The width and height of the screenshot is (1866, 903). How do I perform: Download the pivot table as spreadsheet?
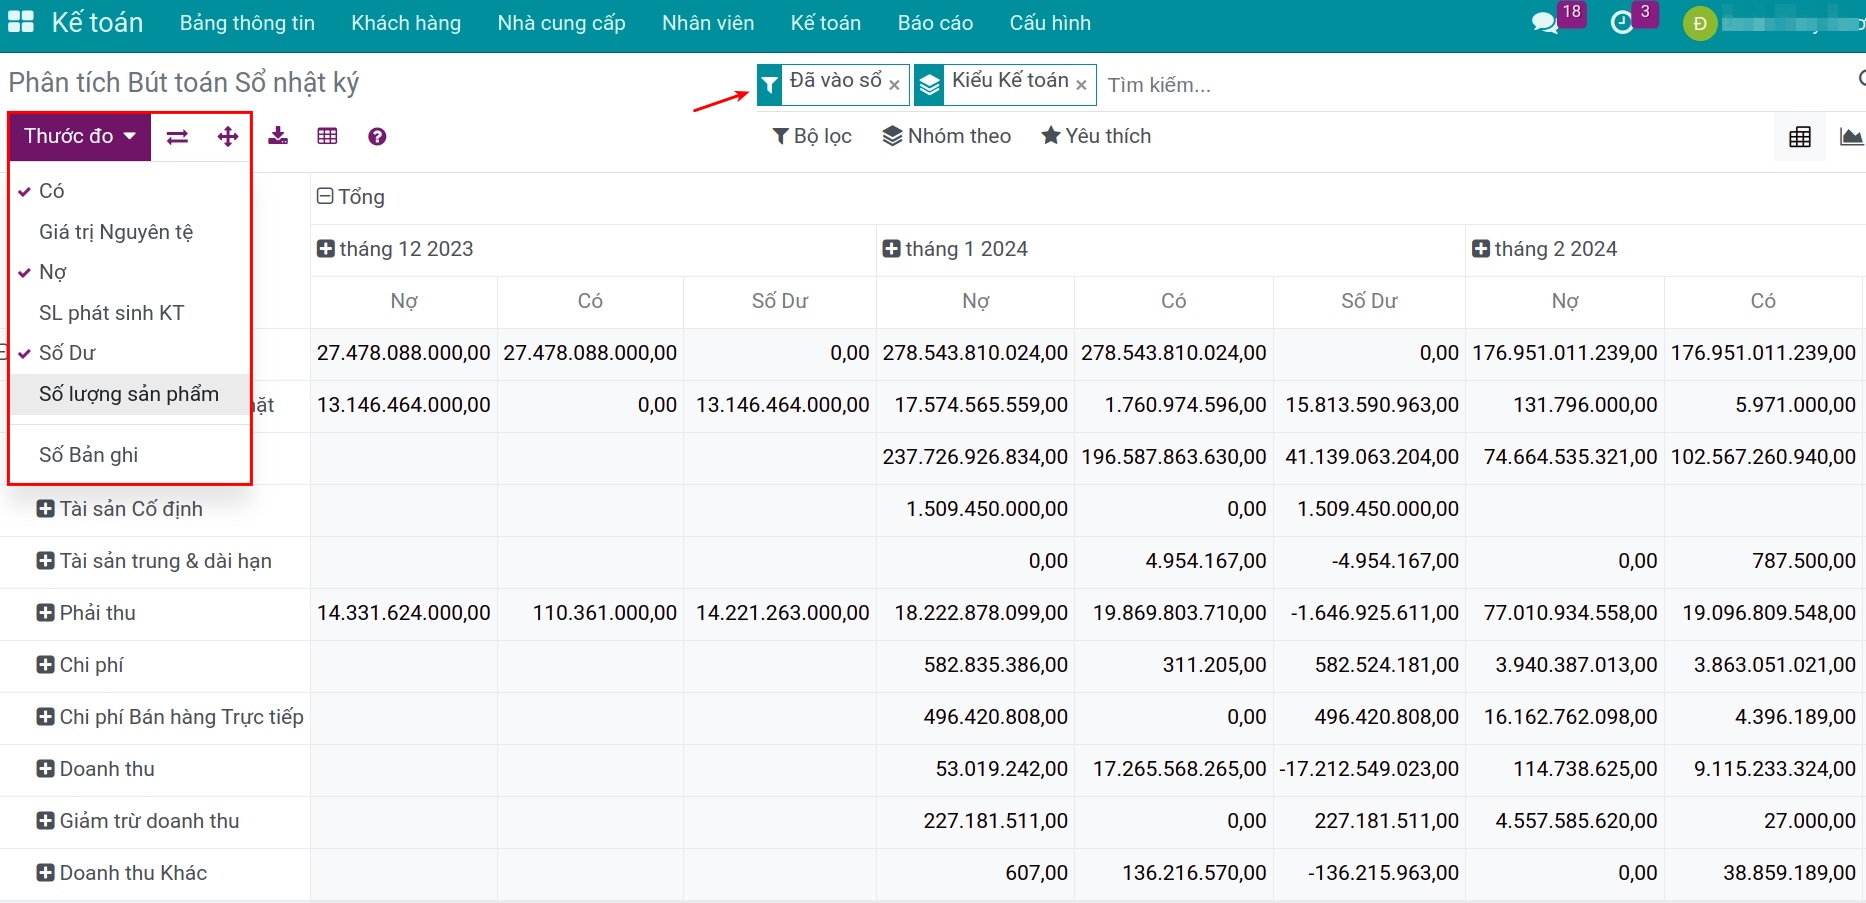click(x=278, y=137)
